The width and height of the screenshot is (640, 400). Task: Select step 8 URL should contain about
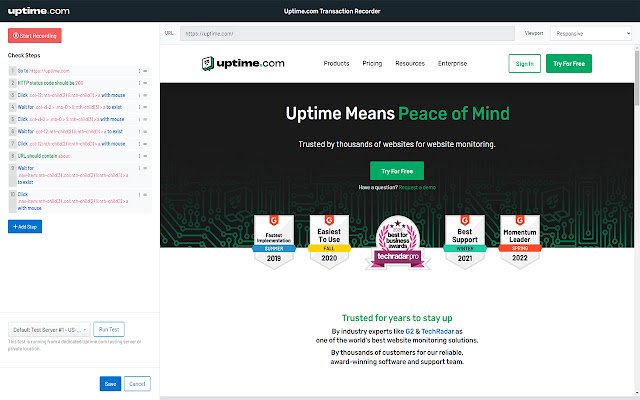(80, 156)
